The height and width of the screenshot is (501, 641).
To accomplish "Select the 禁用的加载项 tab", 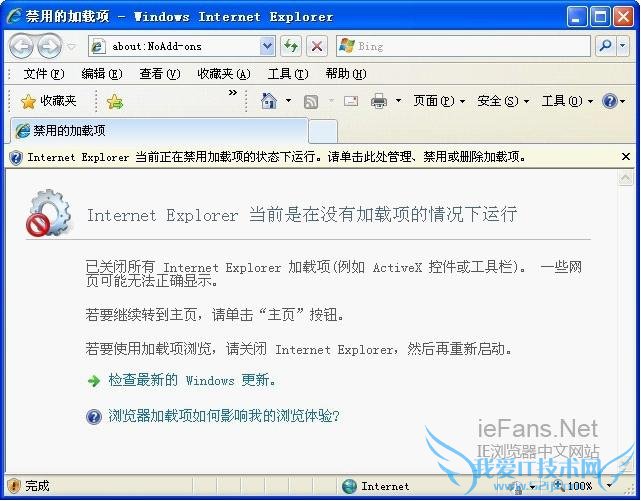I will click(x=159, y=131).
